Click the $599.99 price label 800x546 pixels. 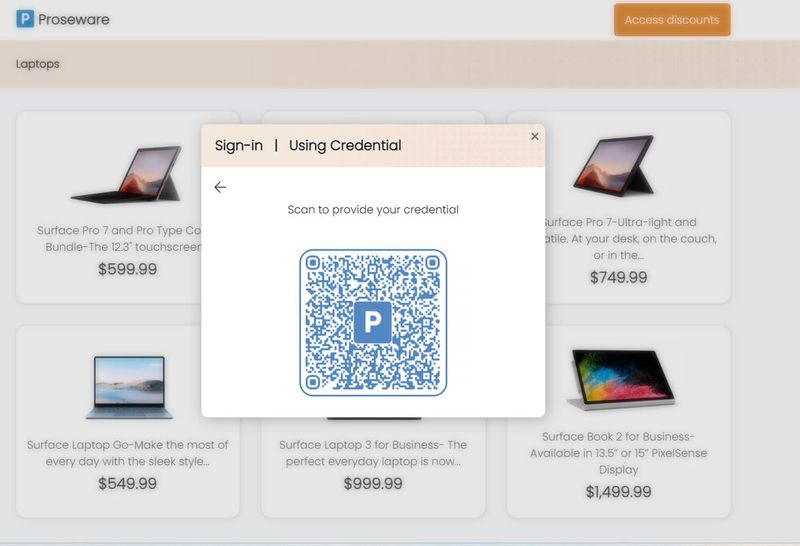(128, 269)
